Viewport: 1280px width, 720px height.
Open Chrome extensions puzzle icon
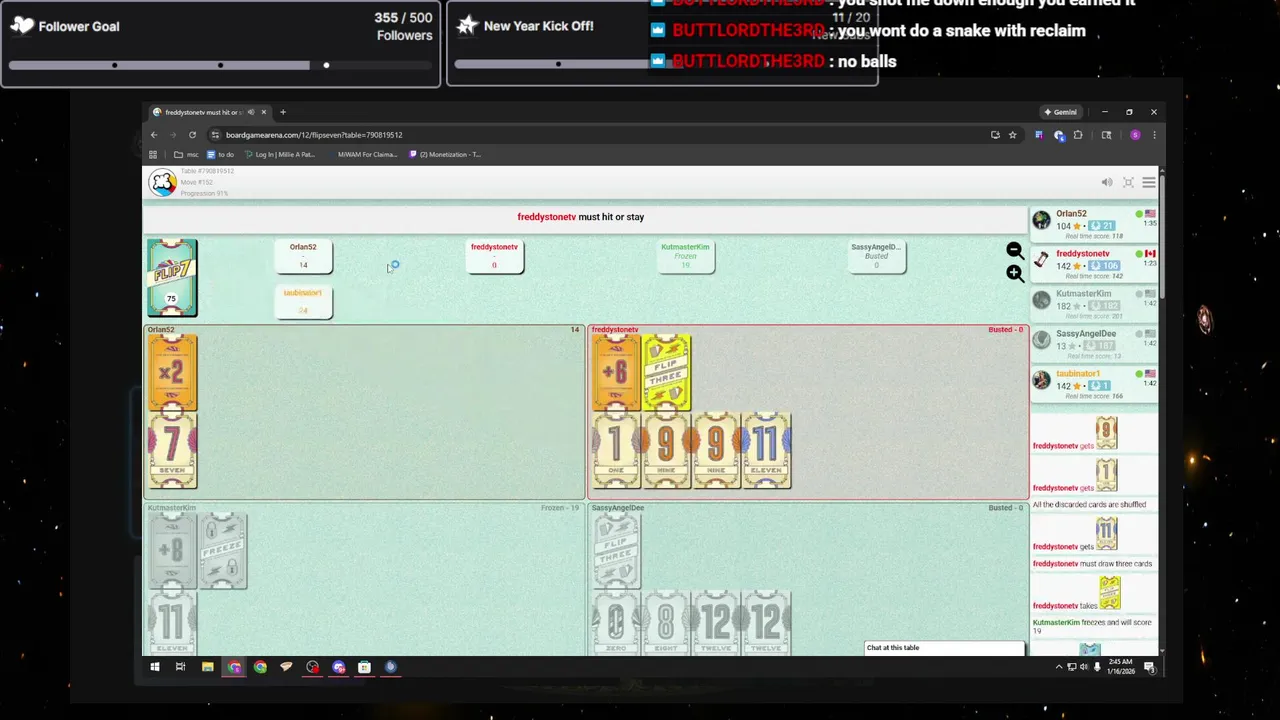(x=1078, y=135)
